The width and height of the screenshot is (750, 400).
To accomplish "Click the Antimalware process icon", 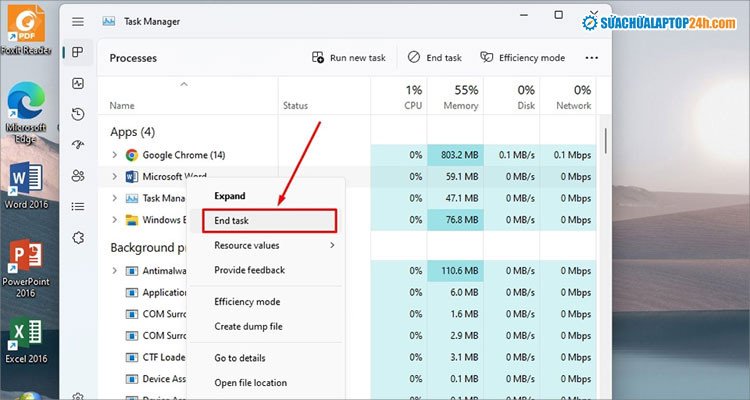I will (x=132, y=271).
